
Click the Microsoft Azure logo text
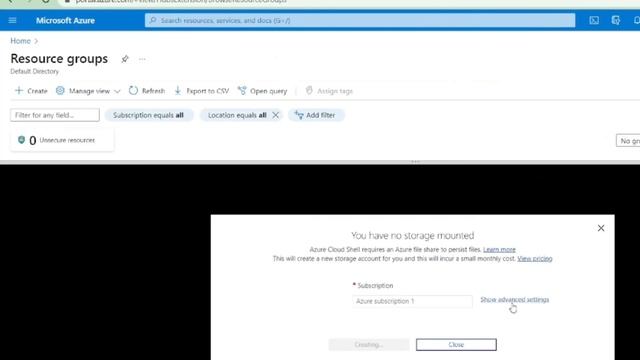coord(65,20)
